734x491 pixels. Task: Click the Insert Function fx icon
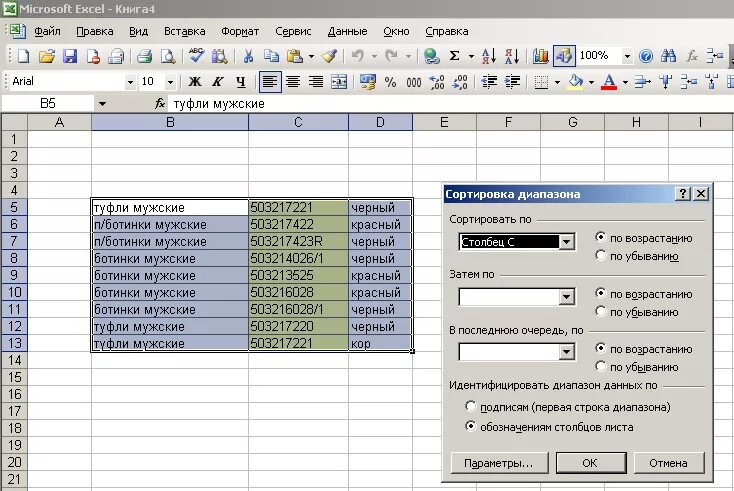pyautogui.click(x=160, y=103)
